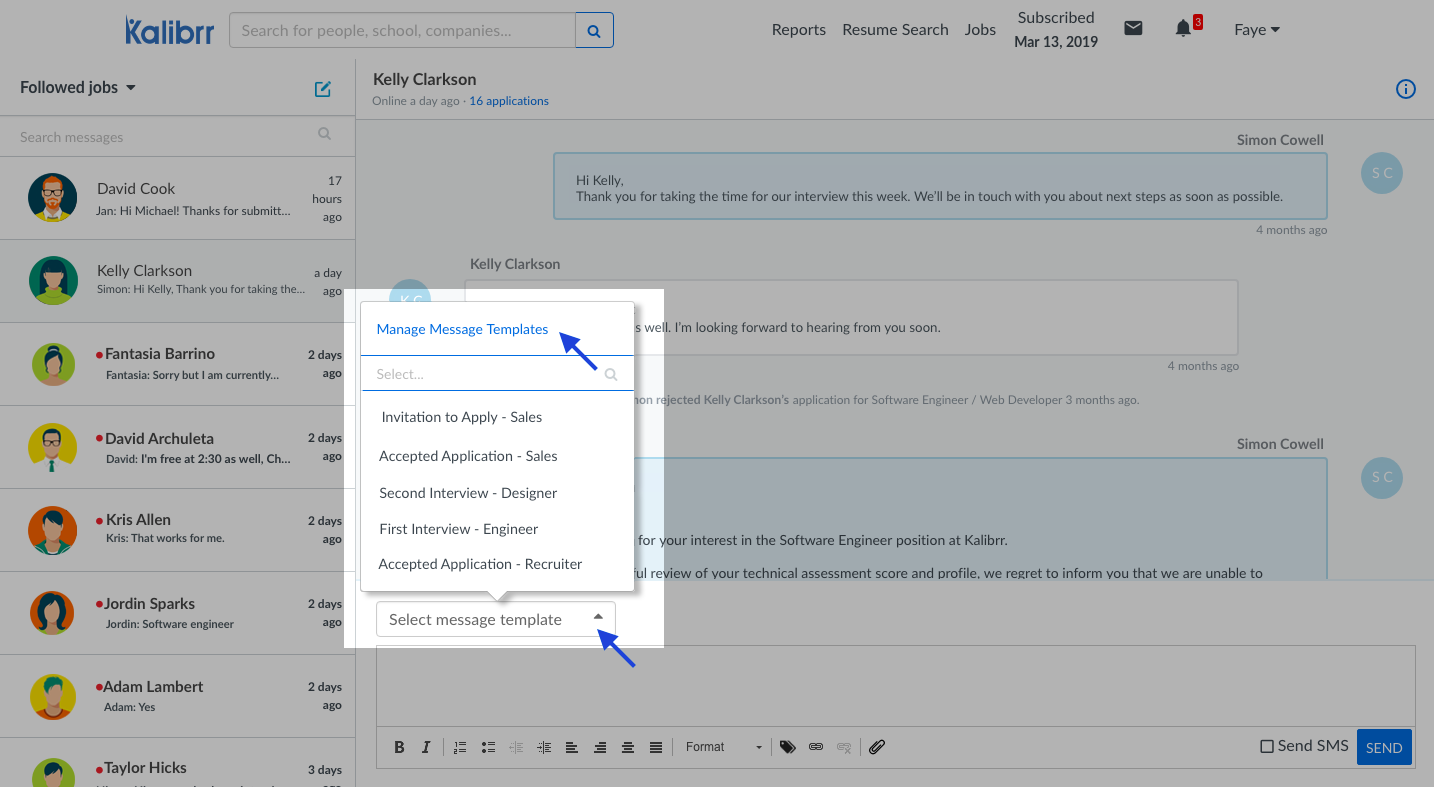Collapse the message template selector
Viewport: 1434px width, 787px height.
tap(600, 619)
